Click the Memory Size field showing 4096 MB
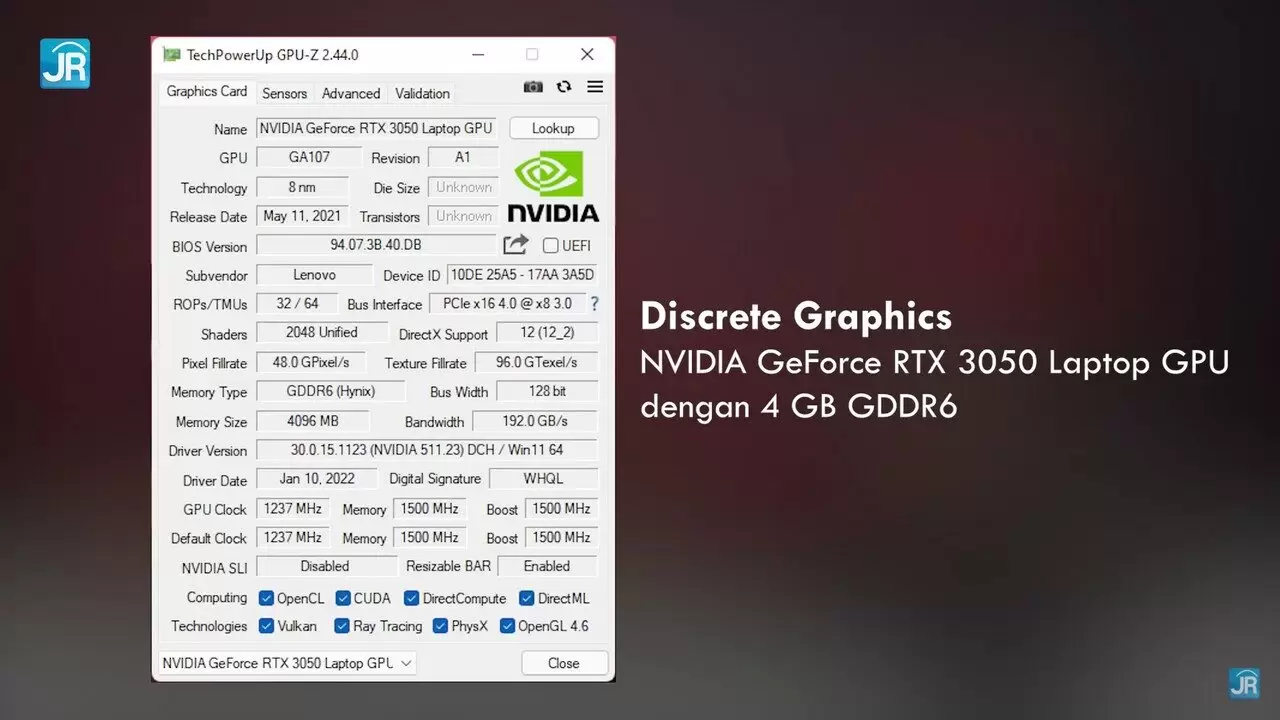This screenshot has height=720, width=1280. click(312, 421)
